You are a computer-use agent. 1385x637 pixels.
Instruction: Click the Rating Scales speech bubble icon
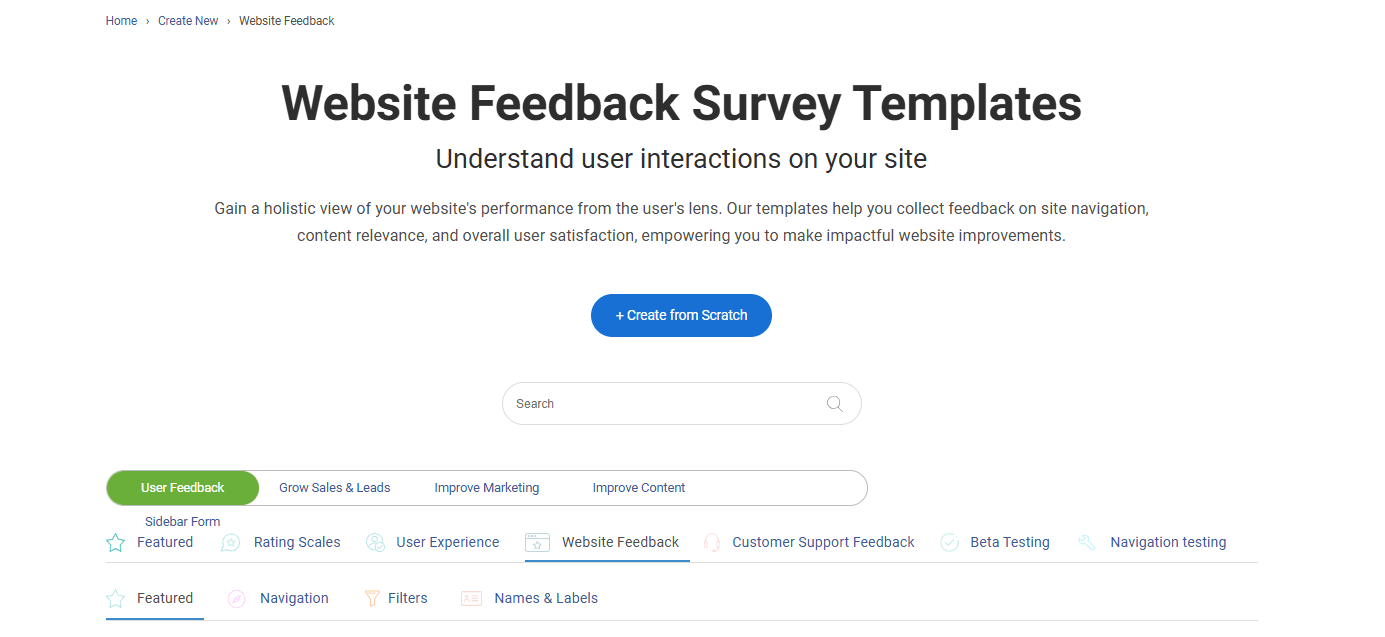click(x=230, y=541)
